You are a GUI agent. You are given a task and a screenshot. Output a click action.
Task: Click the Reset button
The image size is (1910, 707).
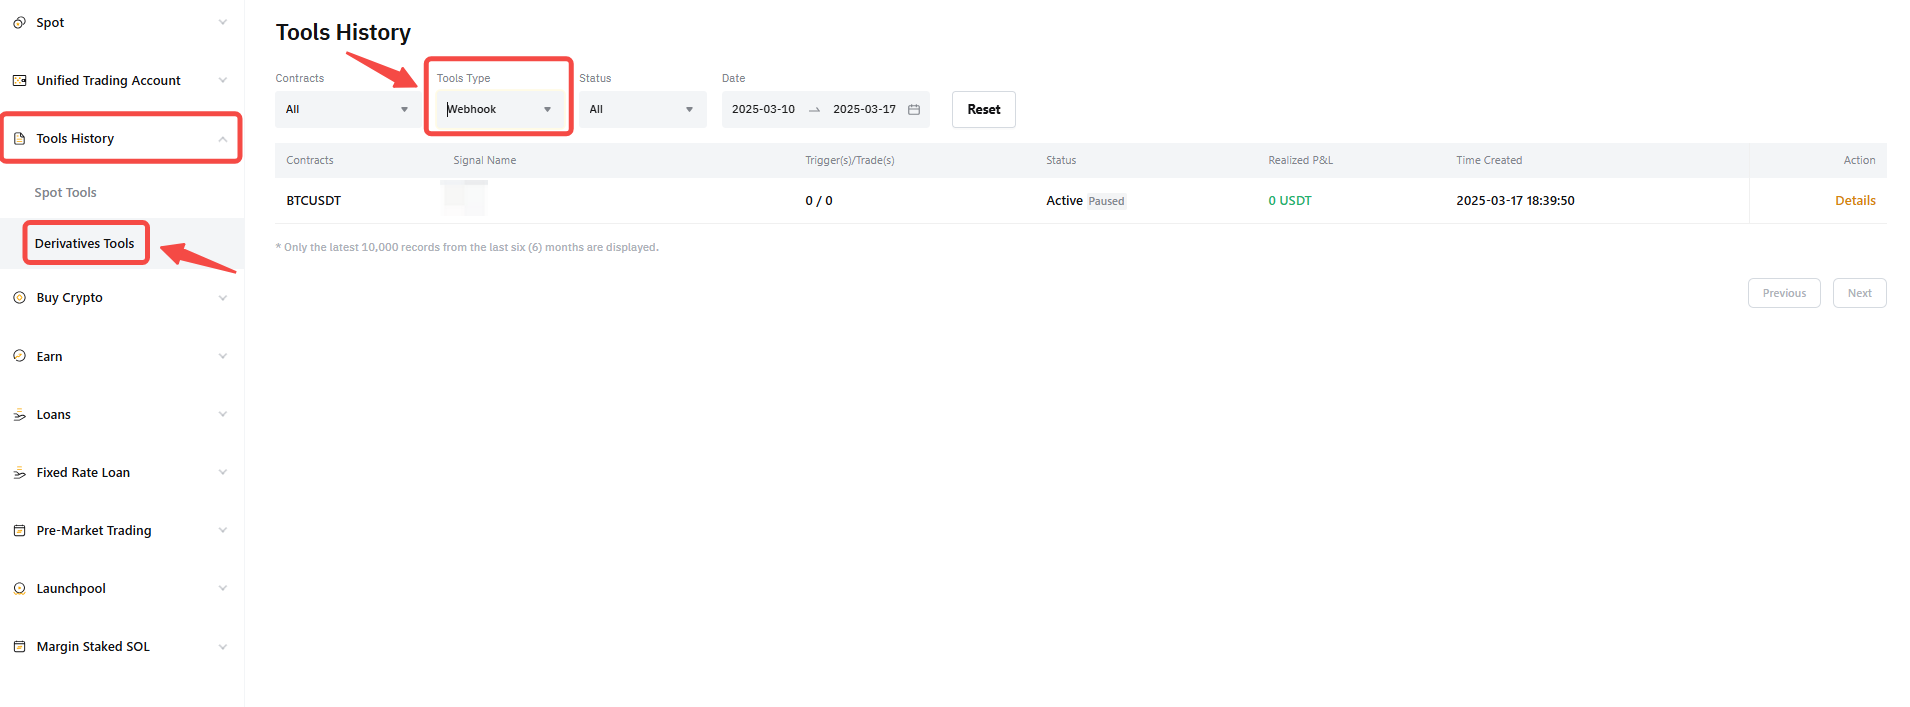point(983,110)
